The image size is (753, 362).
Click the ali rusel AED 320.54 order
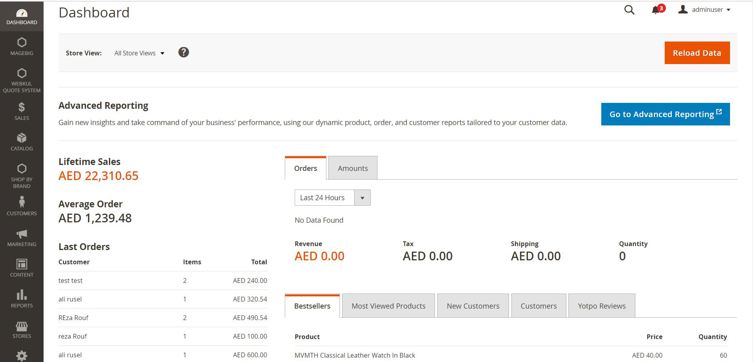tap(163, 299)
